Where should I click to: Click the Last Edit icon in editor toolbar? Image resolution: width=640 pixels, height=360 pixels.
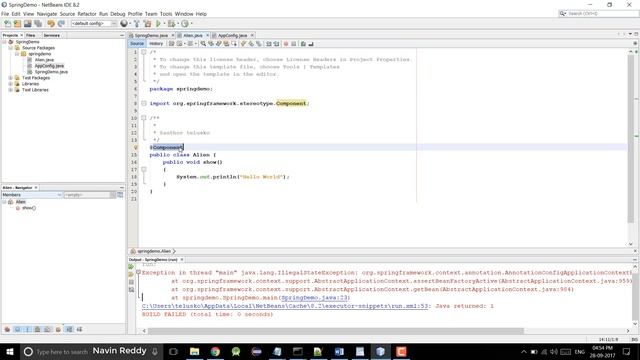click(x=171, y=44)
